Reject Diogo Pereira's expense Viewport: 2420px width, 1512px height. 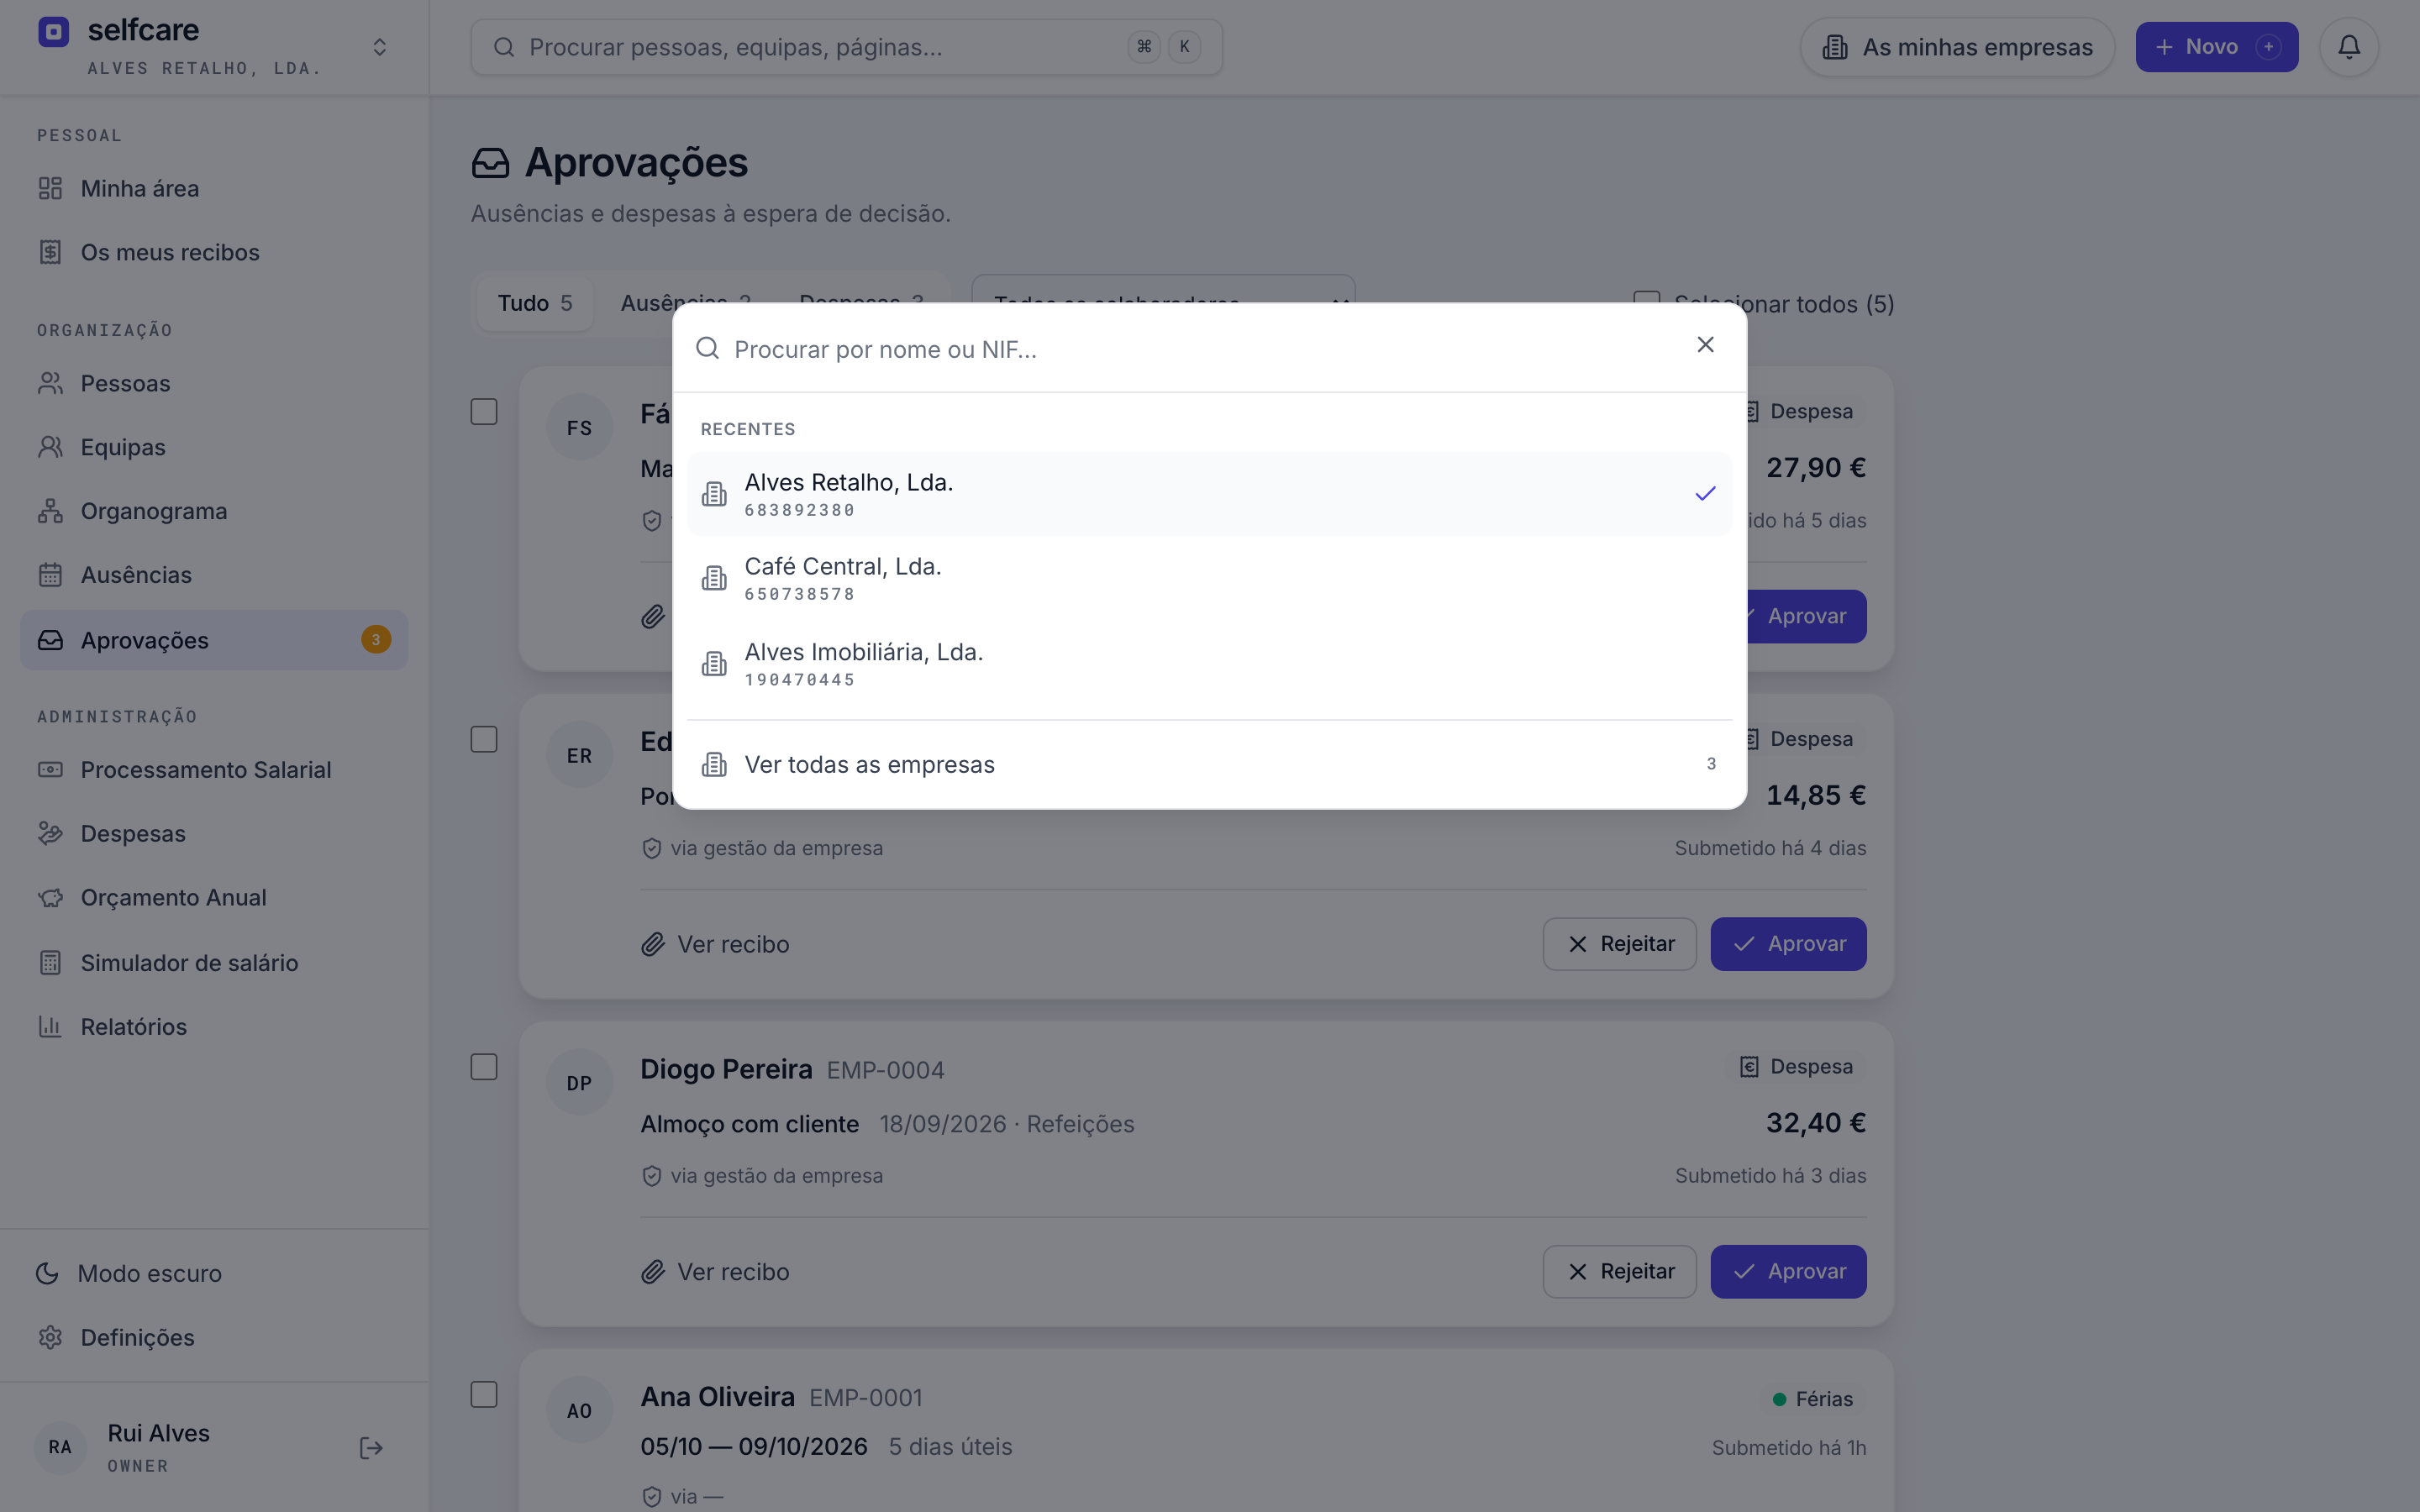pyautogui.click(x=1619, y=1272)
